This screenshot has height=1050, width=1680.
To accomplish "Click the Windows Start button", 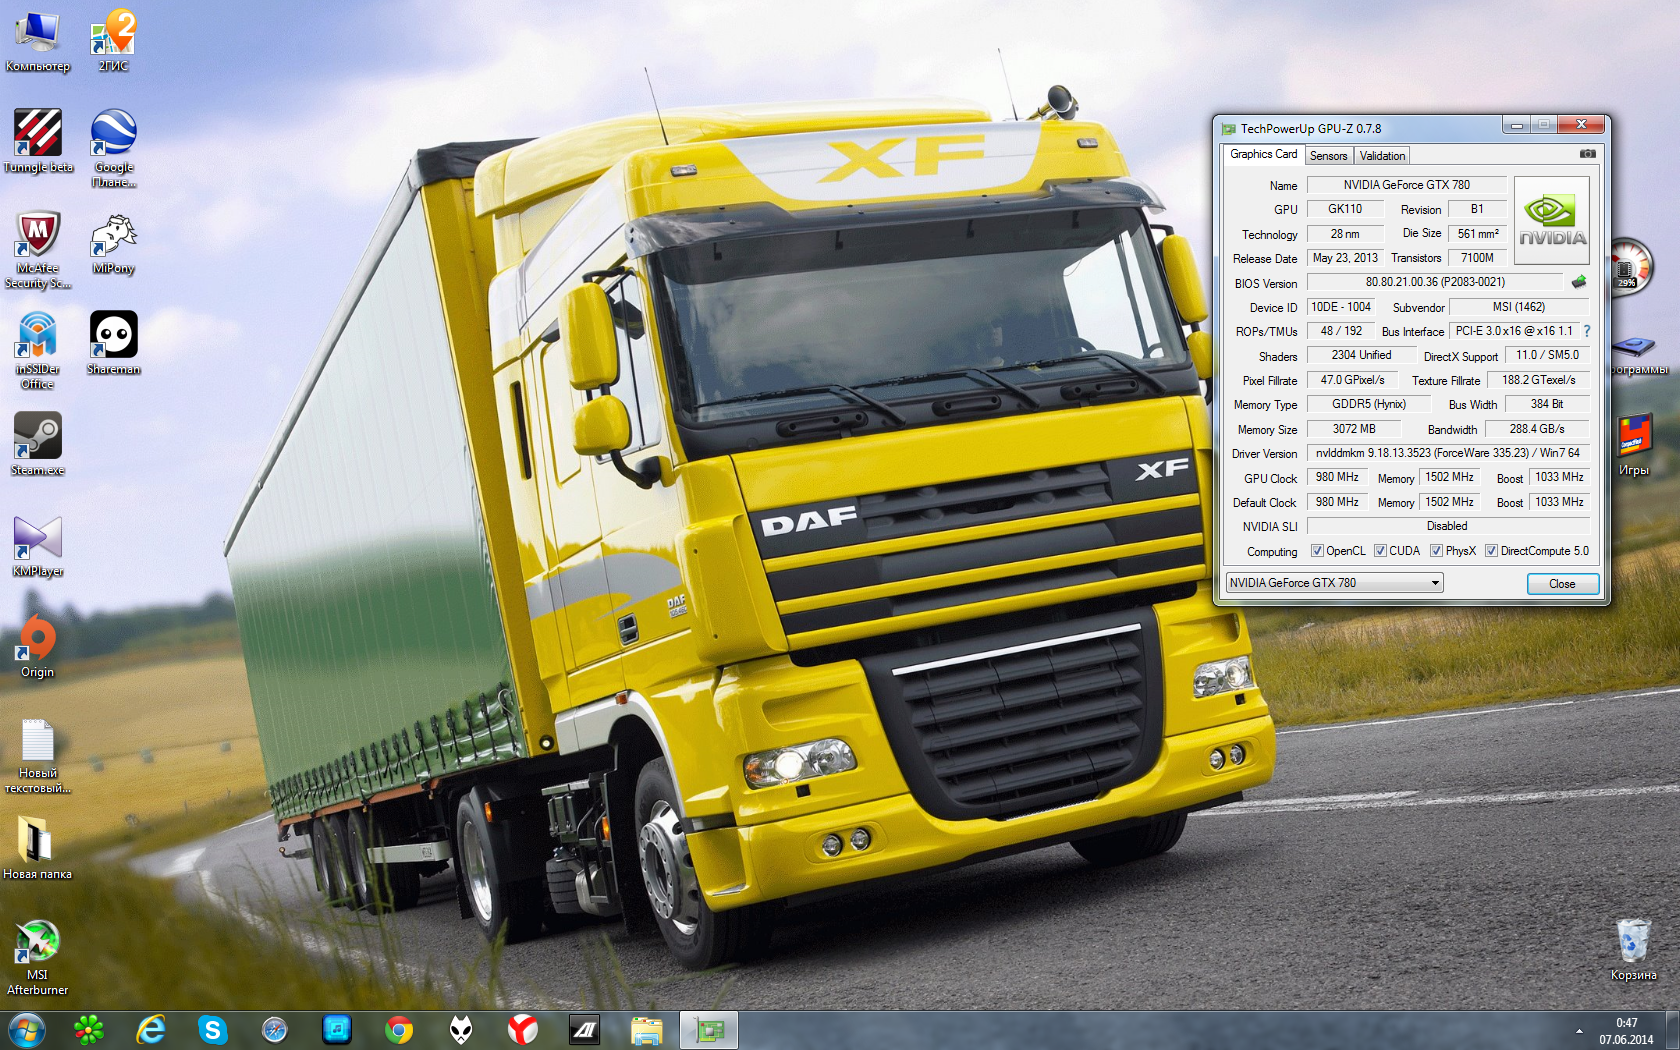I will tap(26, 1030).
